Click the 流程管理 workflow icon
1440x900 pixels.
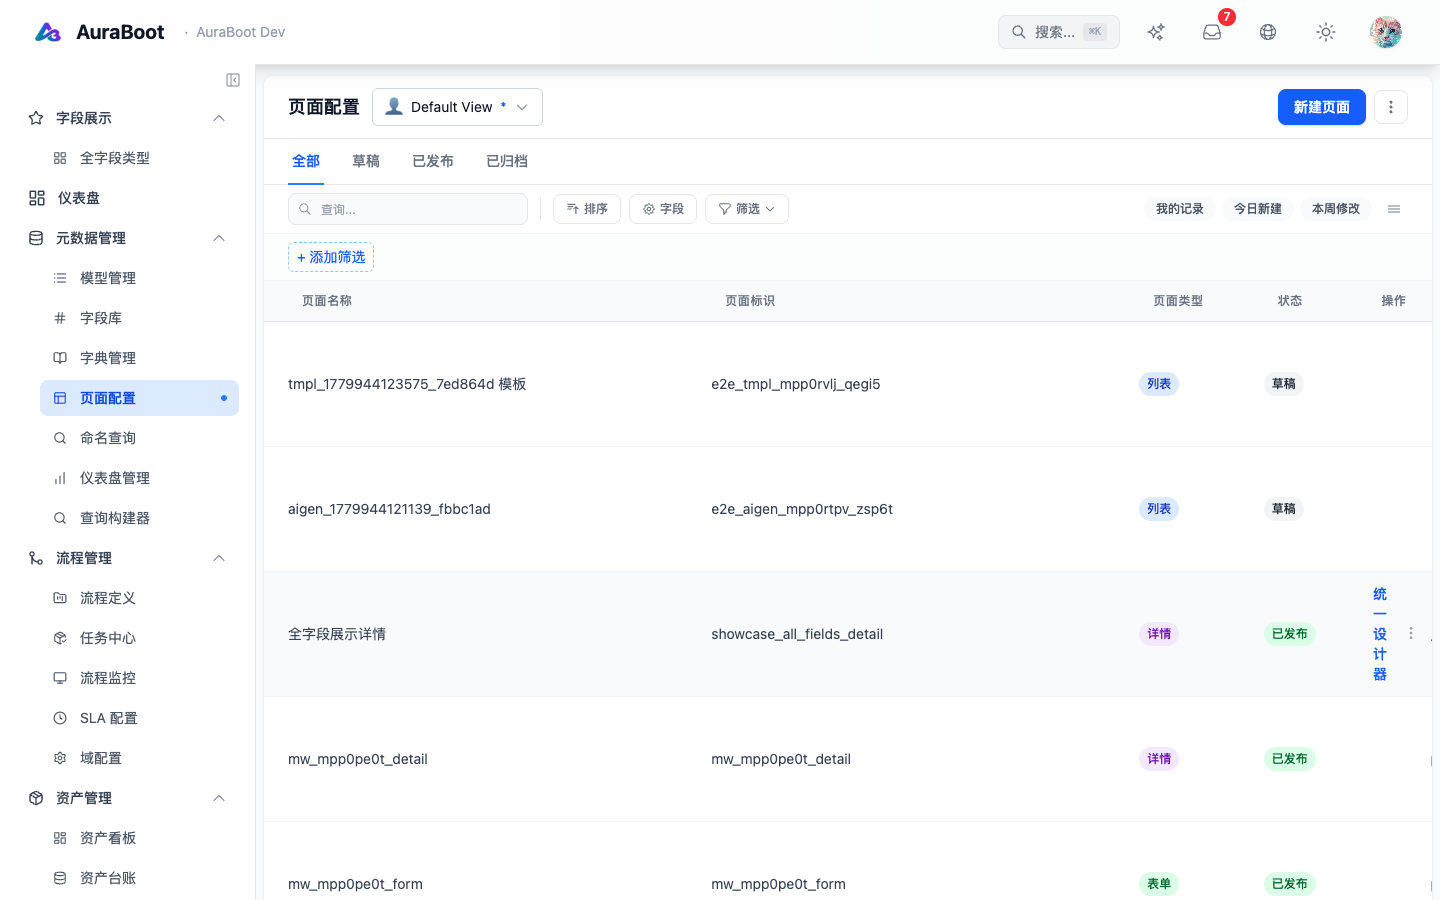[36, 558]
